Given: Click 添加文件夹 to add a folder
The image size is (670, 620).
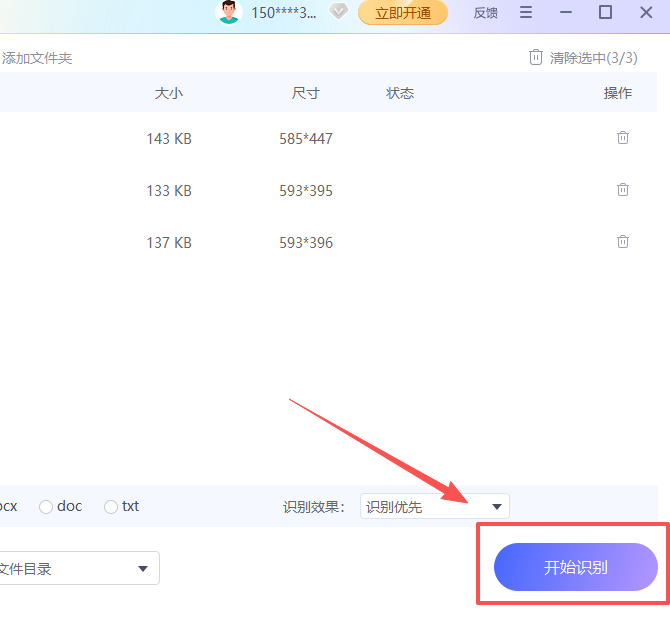Looking at the screenshot, I should click(37, 58).
